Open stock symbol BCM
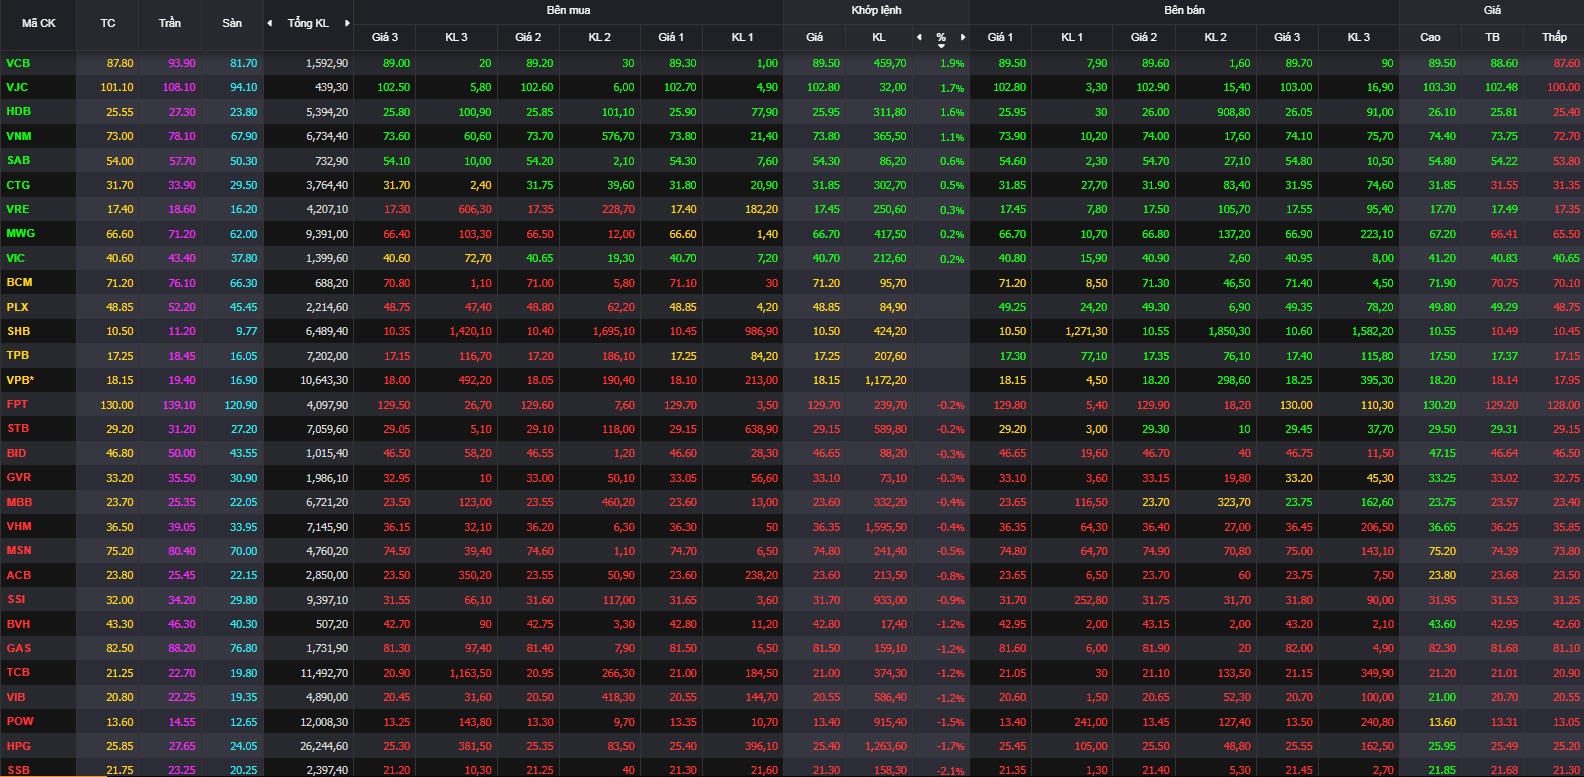1584x777 pixels. coord(19,282)
